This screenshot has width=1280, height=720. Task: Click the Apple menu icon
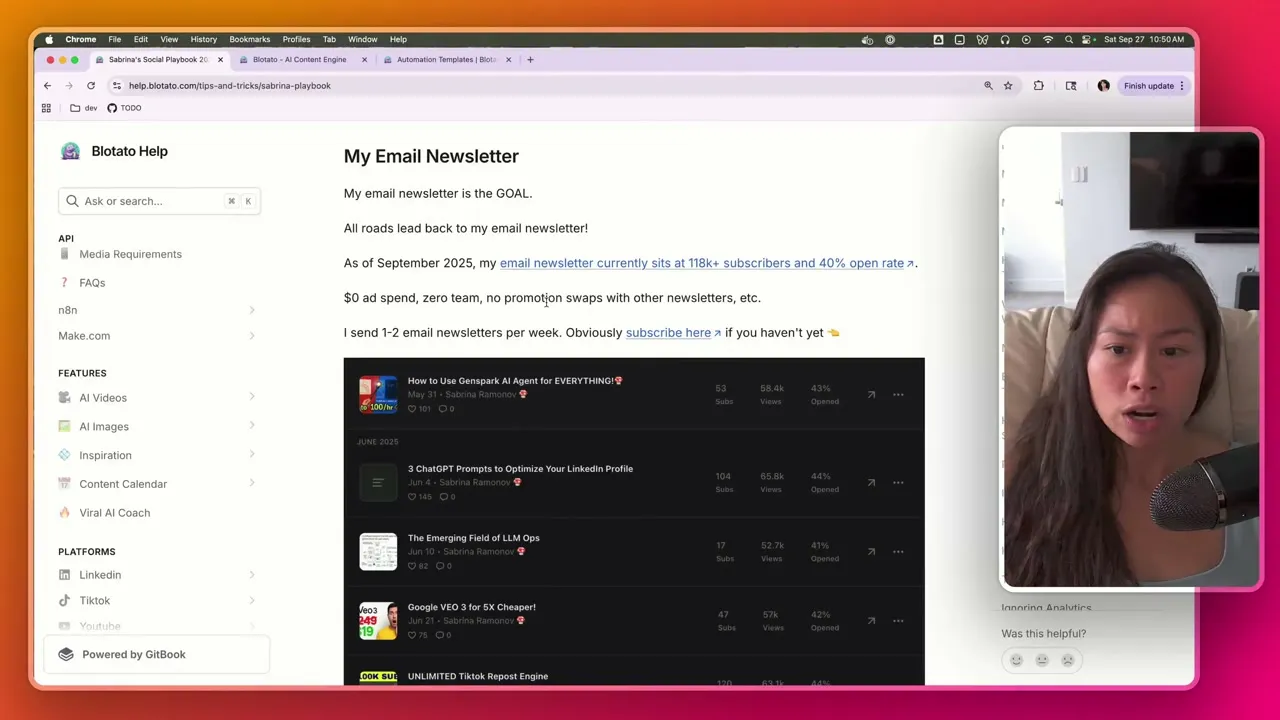coord(49,40)
